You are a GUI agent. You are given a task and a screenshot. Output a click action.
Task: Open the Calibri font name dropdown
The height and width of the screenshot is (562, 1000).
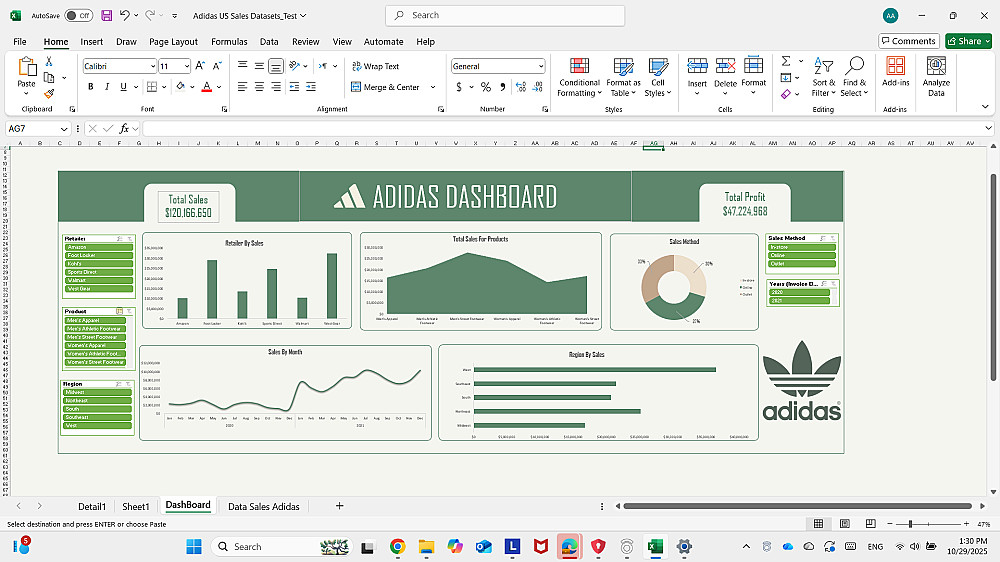pyautogui.click(x=153, y=66)
